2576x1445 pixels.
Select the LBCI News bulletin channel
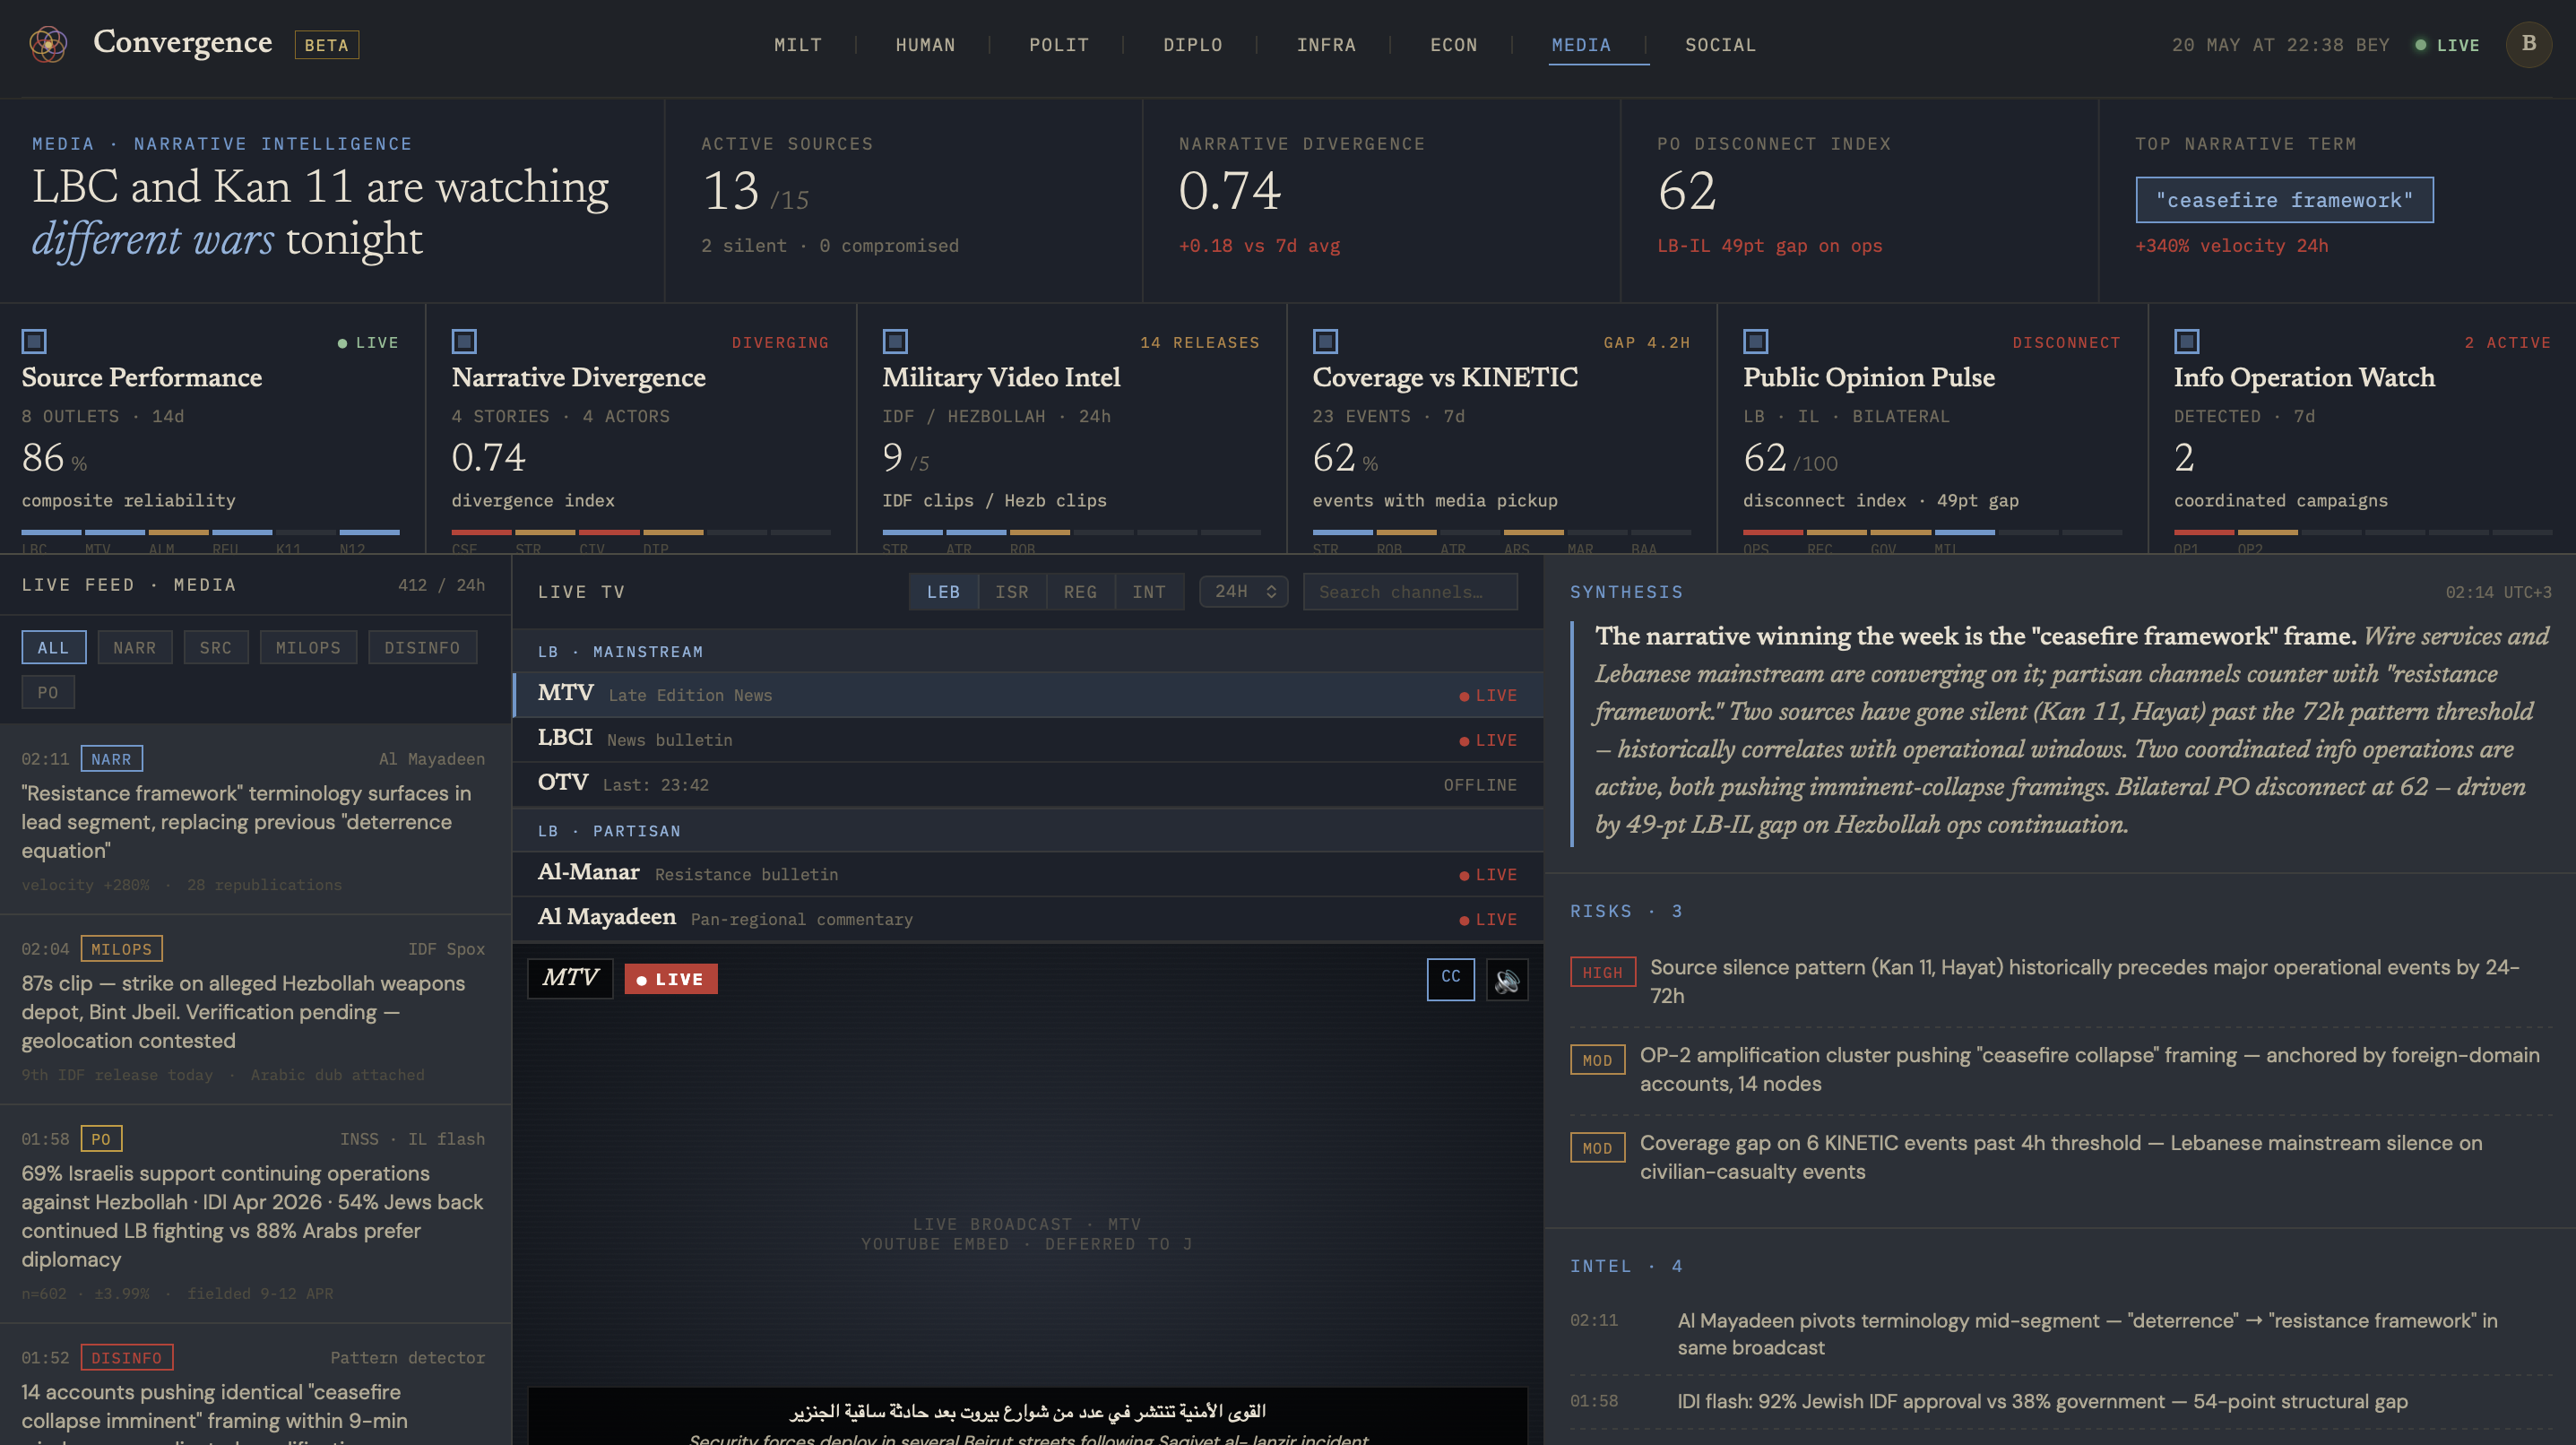(x=1028, y=739)
